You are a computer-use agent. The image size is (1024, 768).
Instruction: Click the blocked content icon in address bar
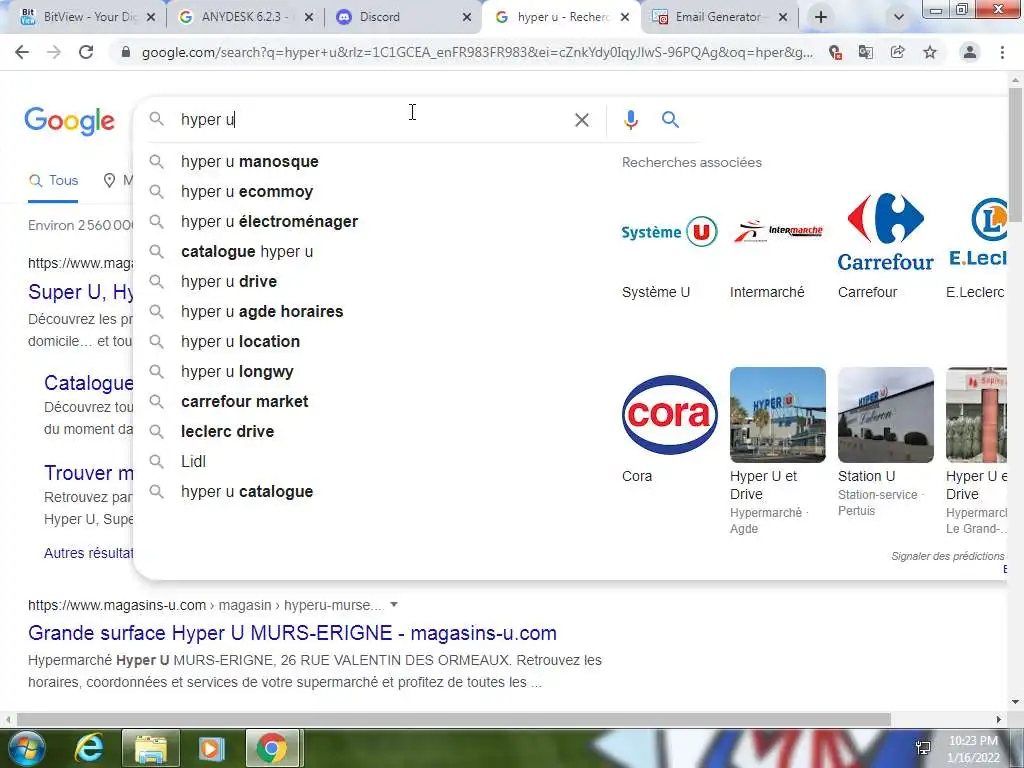click(835, 52)
